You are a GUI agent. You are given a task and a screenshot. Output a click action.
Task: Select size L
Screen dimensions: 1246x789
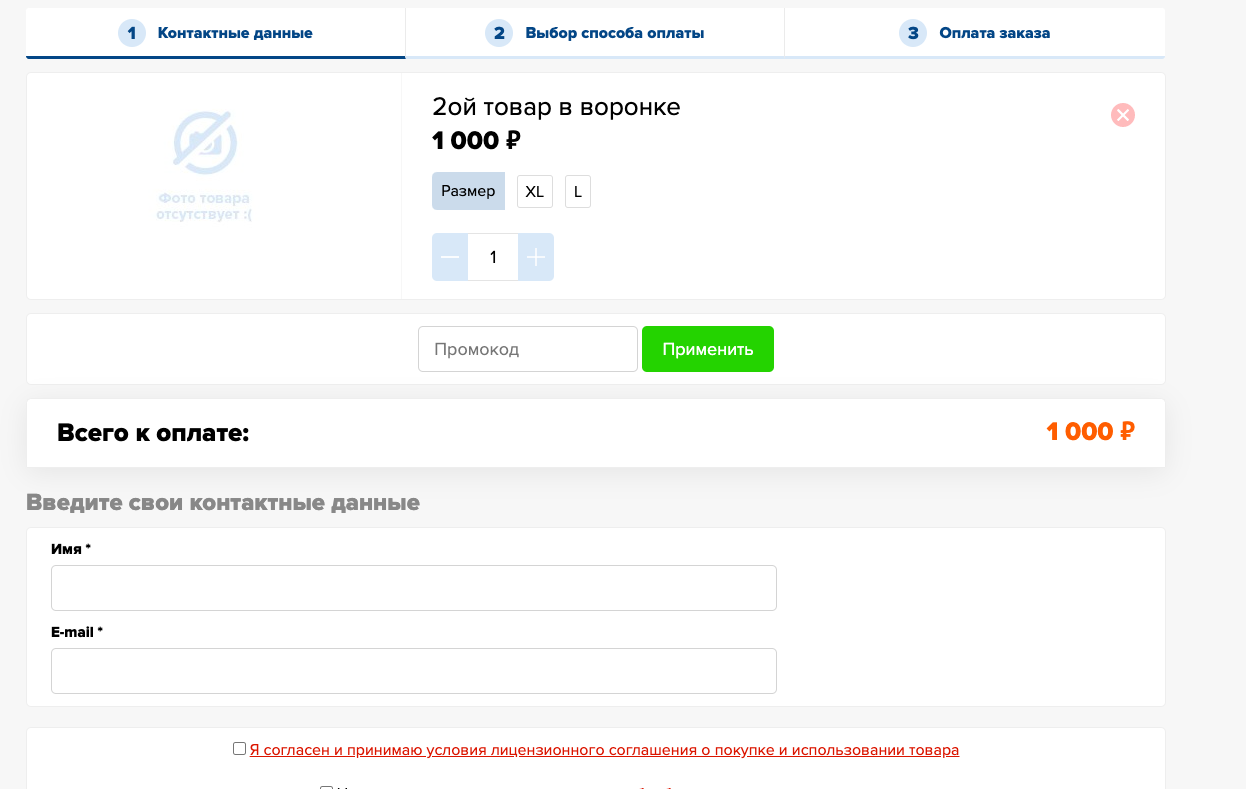click(x=578, y=191)
